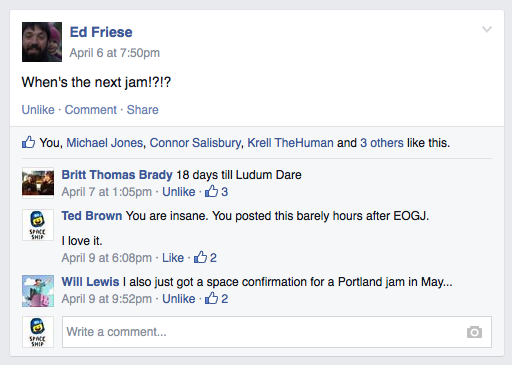Open the April 6 at 7:50pm timestamp
512x365 pixels.
[x=115, y=53]
